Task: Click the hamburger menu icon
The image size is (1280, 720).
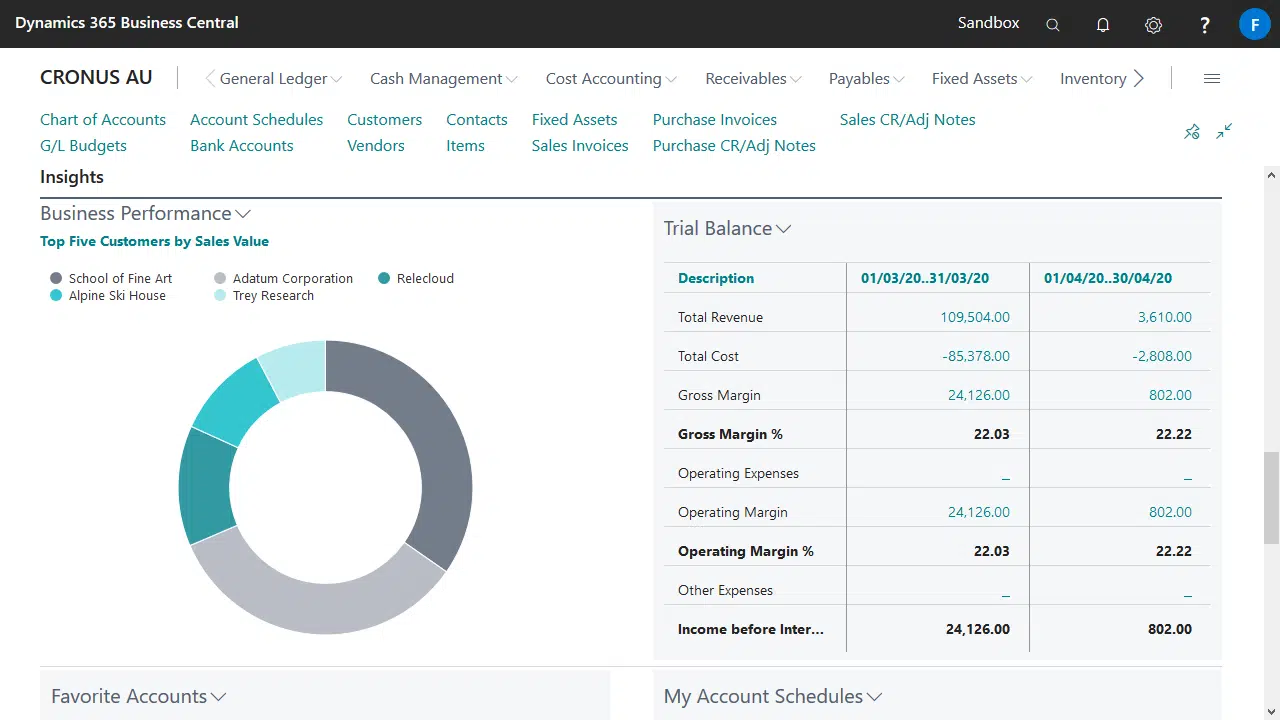Action: click(x=1212, y=79)
